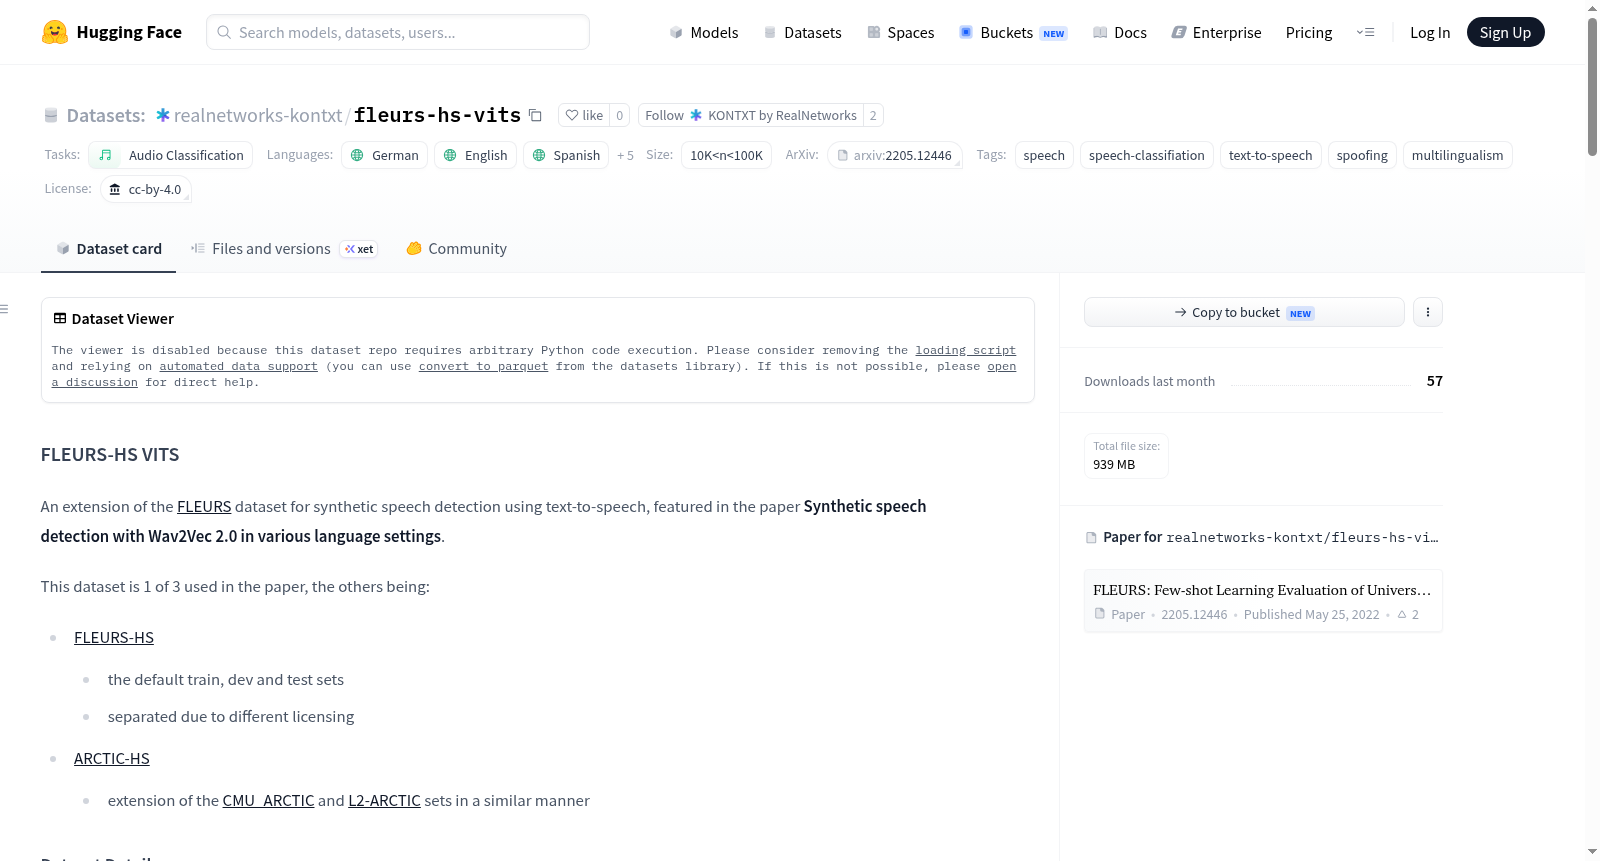
Task: Open the cc-by-4.0 license tag
Action: pyautogui.click(x=145, y=189)
